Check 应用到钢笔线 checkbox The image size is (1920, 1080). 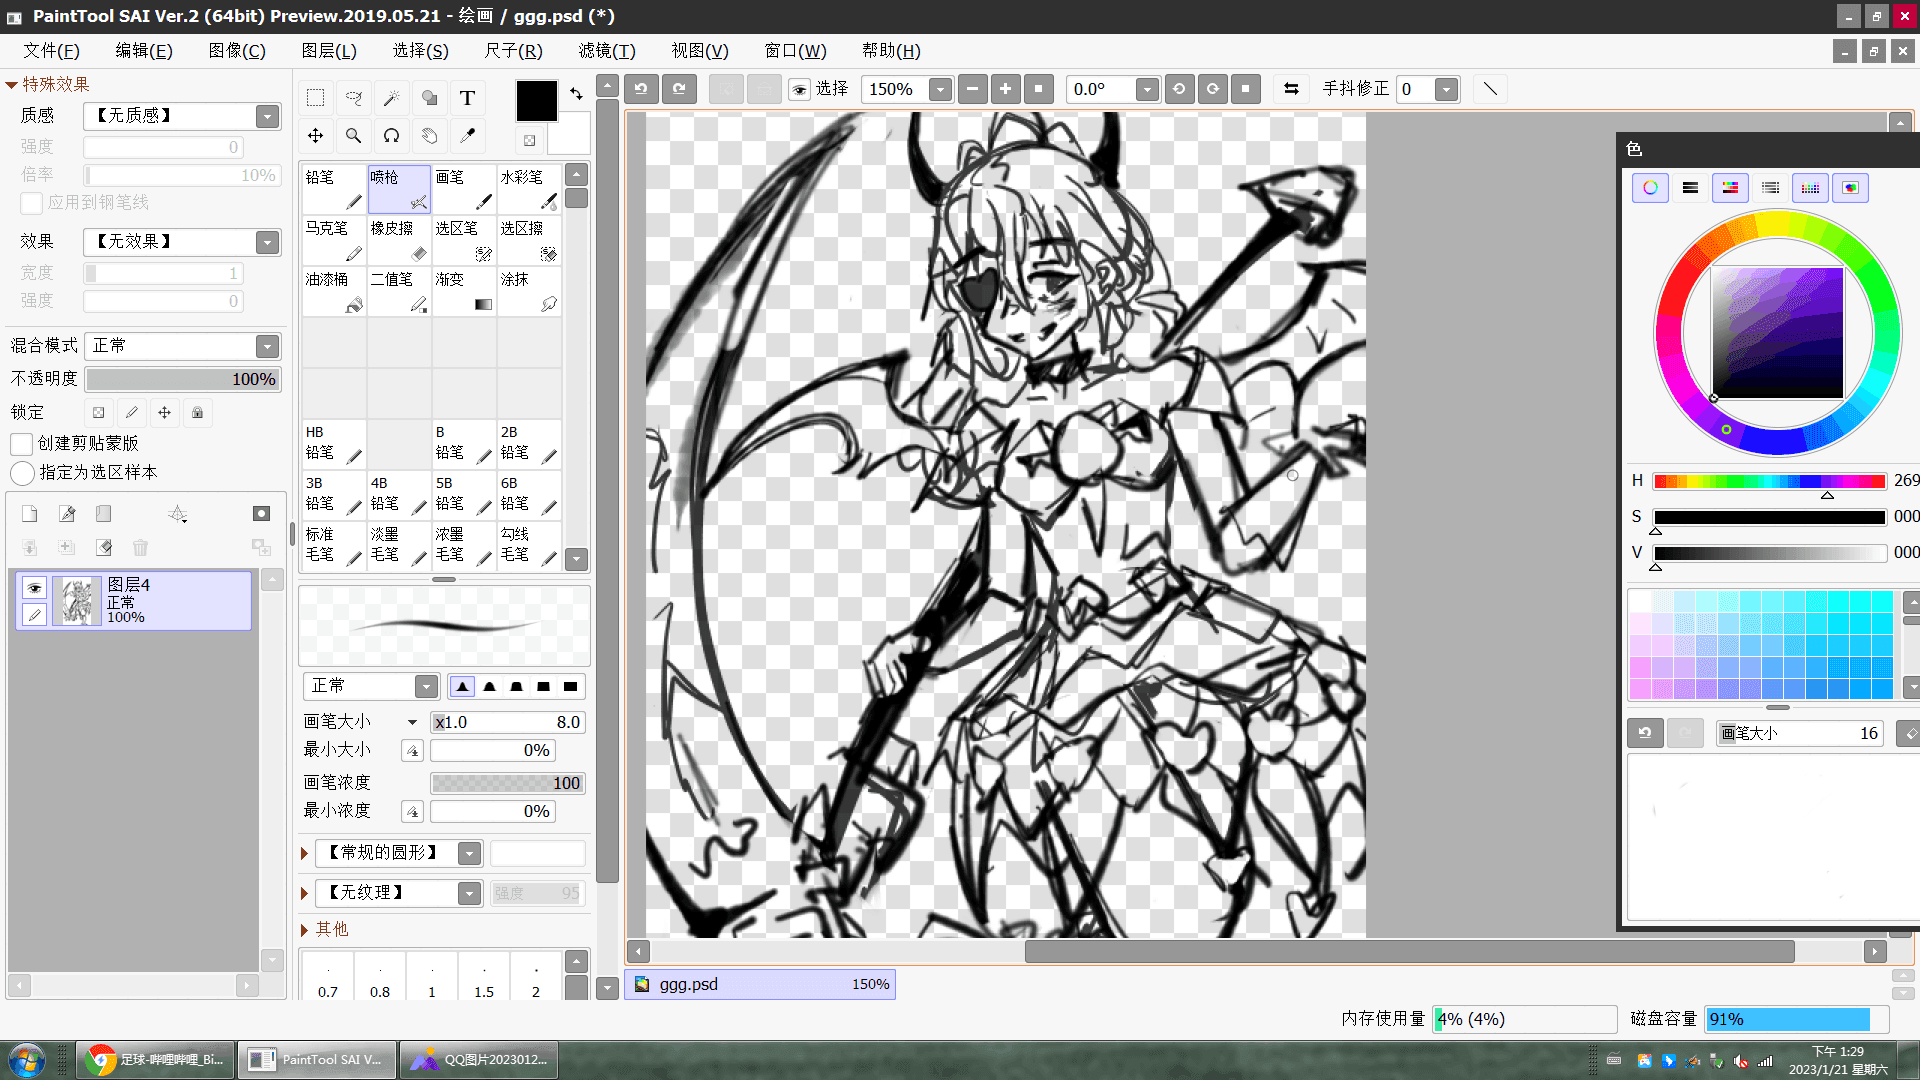pos(31,203)
